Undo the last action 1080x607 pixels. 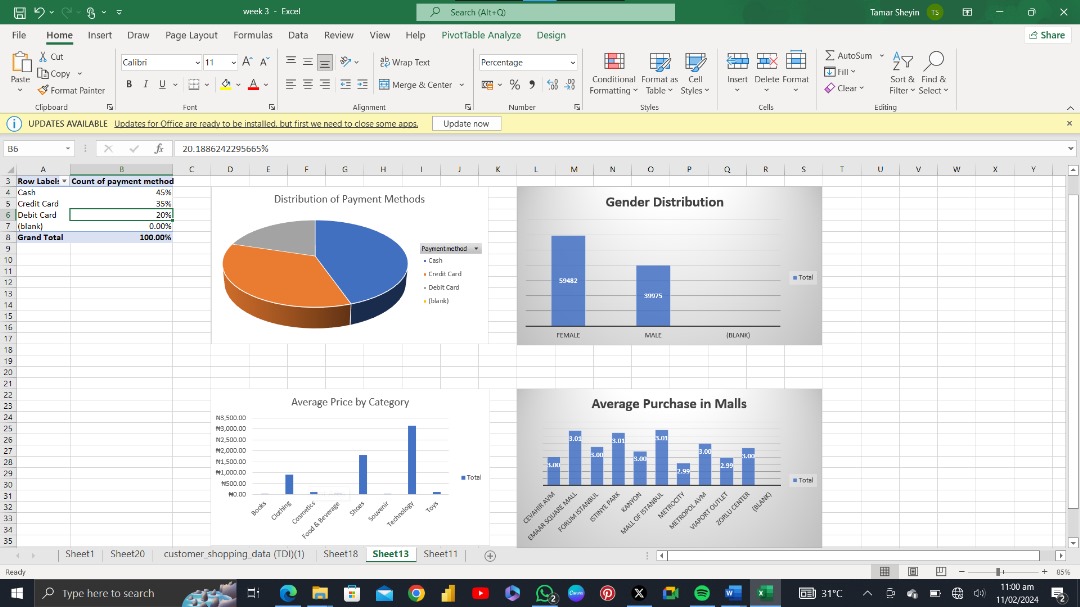tap(40, 12)
